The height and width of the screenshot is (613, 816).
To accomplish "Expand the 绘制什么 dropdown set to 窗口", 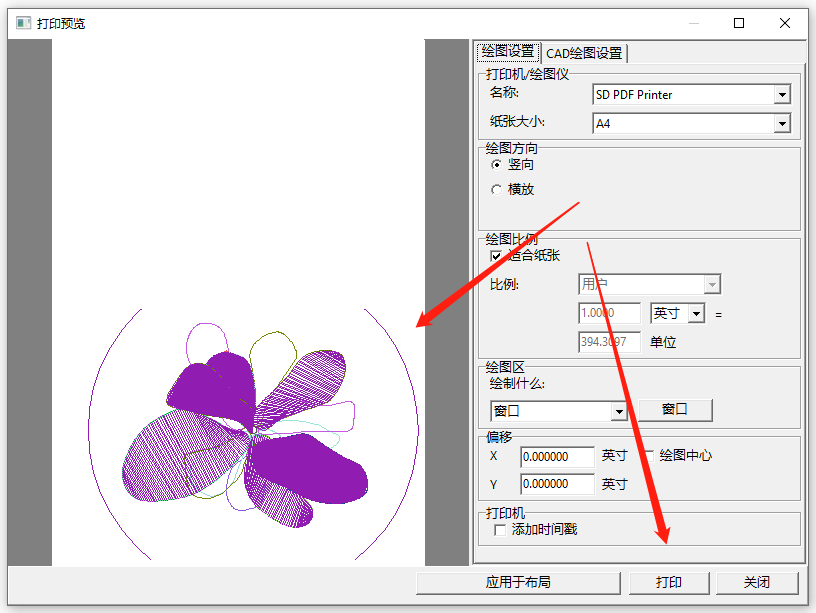I will (x=618, y=412).
